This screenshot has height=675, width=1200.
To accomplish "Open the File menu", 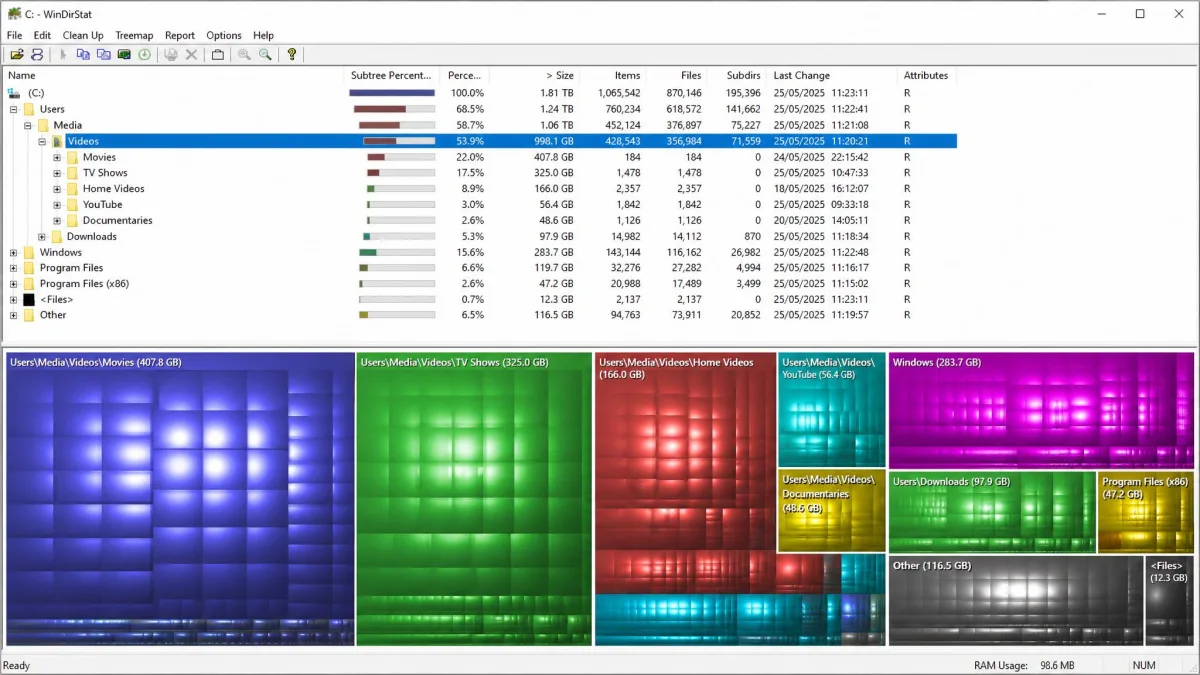I will point(14,35).
